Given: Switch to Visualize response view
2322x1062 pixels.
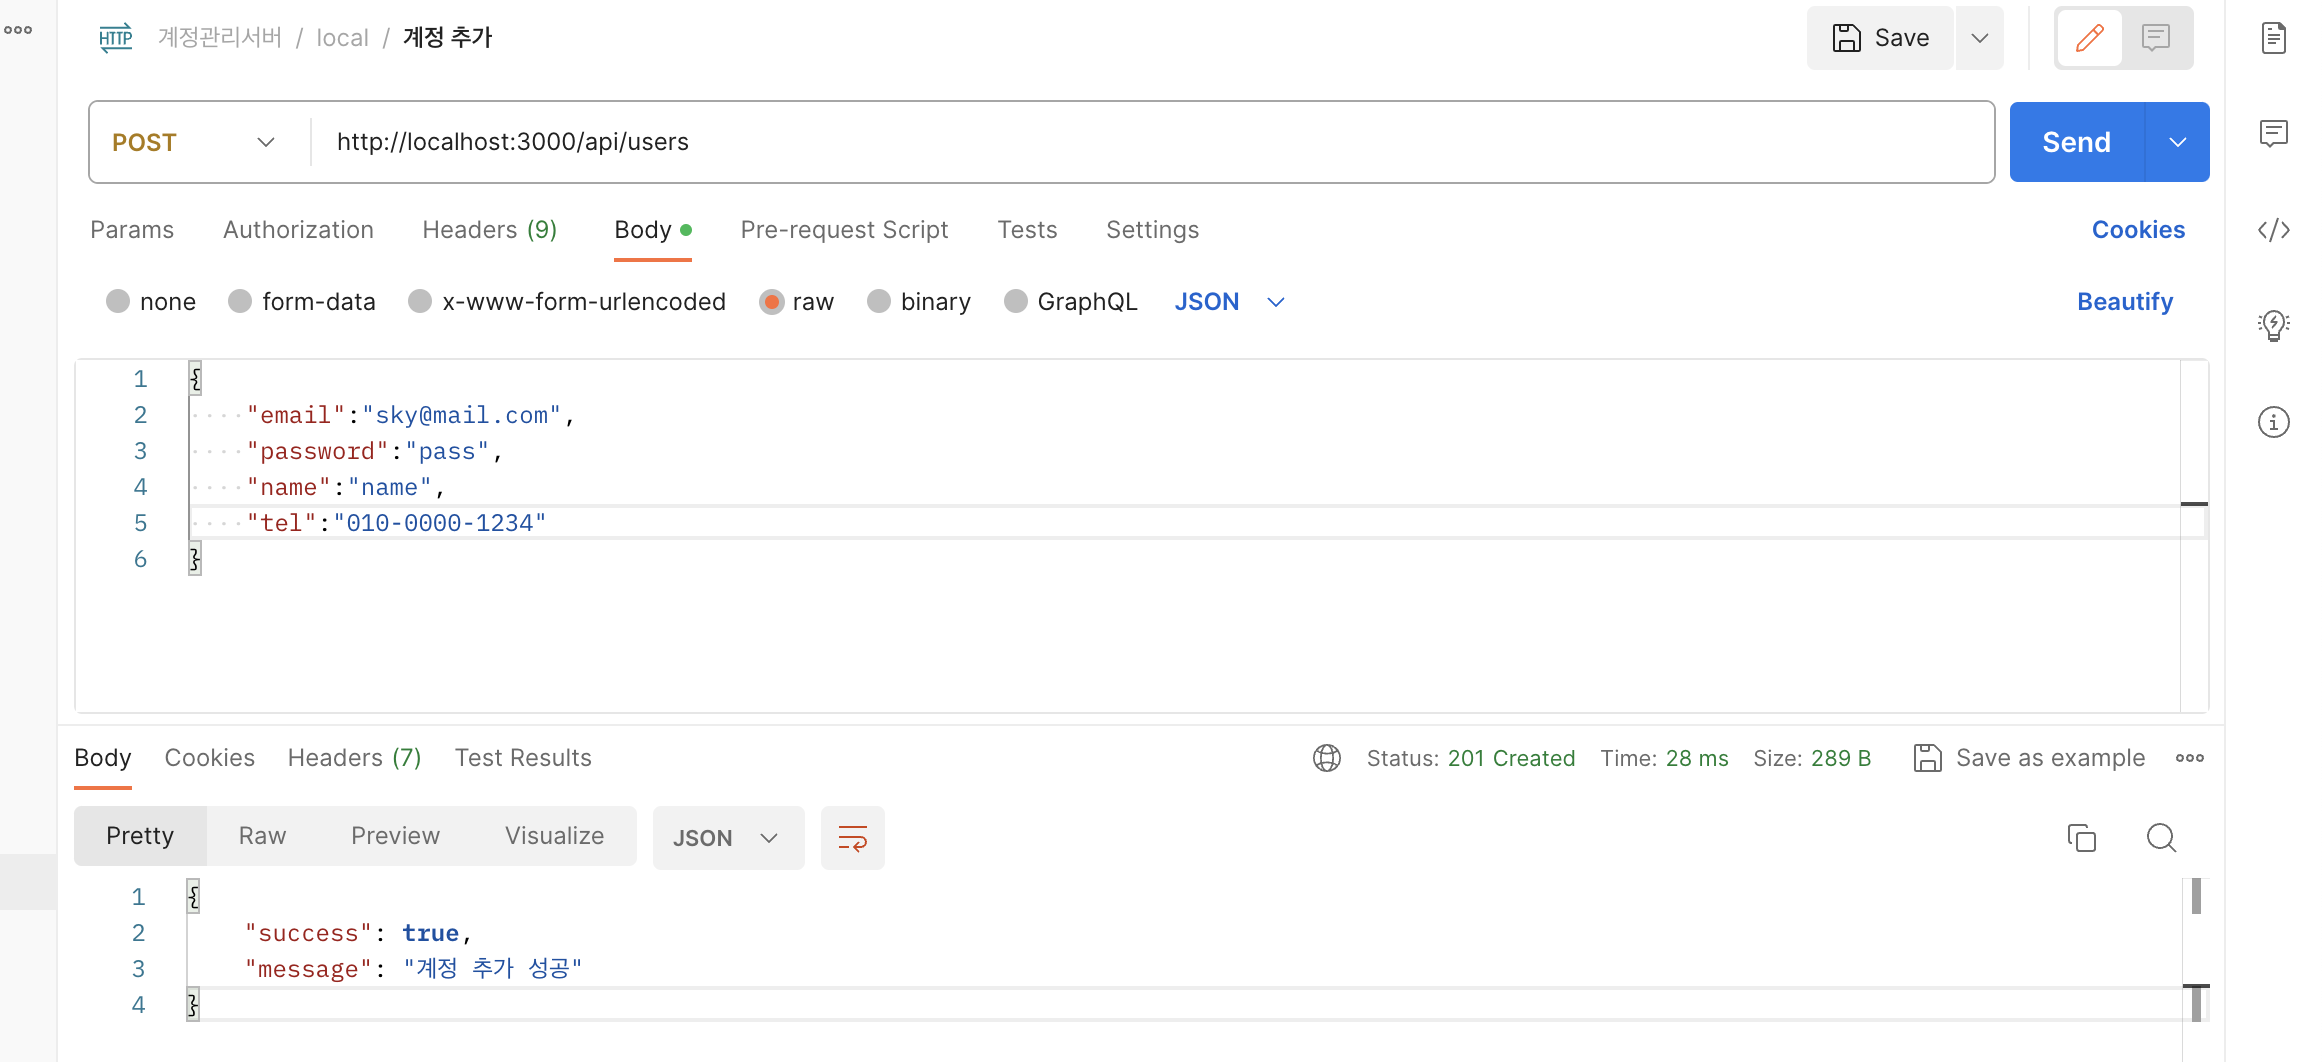Looking at the screenshot, I should tap(555, 836).
